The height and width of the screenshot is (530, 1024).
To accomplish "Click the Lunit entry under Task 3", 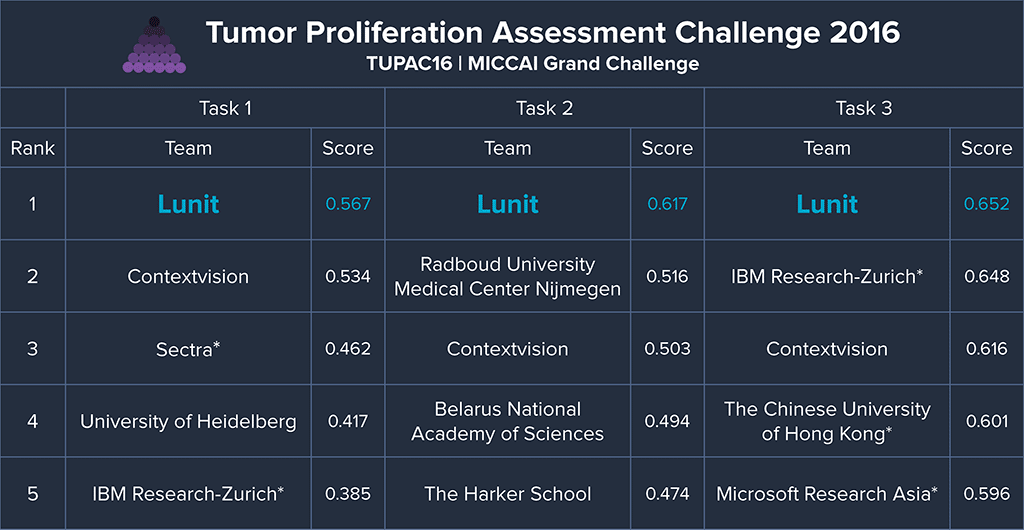I will coord(827,204).
